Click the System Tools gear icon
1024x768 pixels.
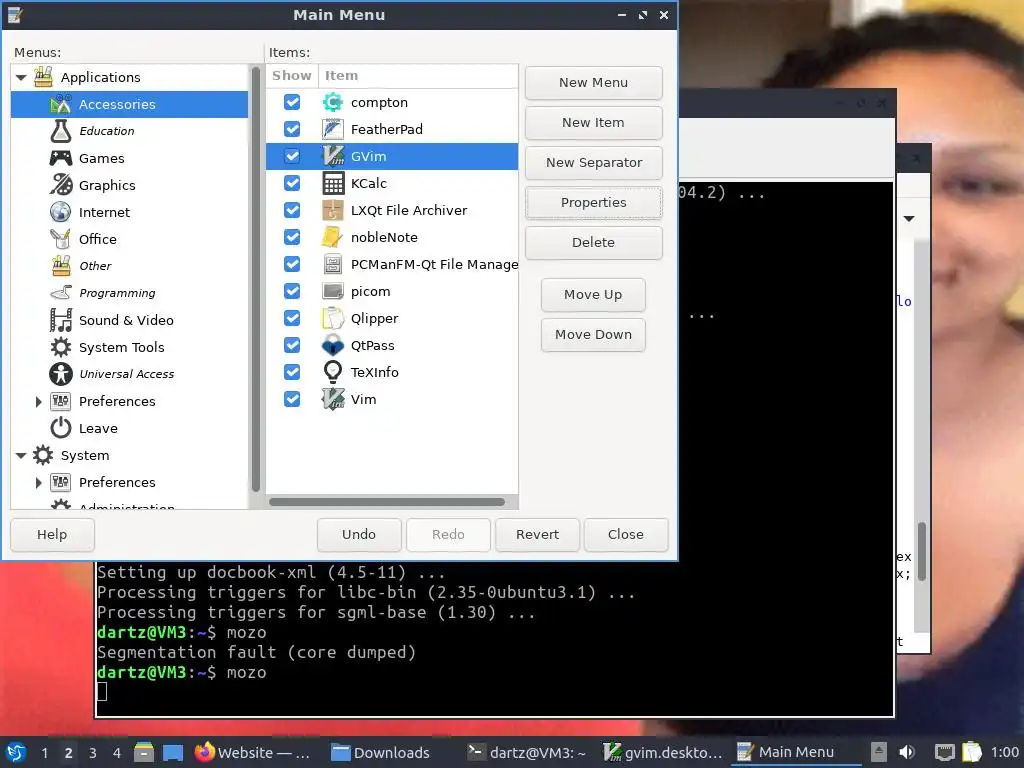tap(61, 347)
